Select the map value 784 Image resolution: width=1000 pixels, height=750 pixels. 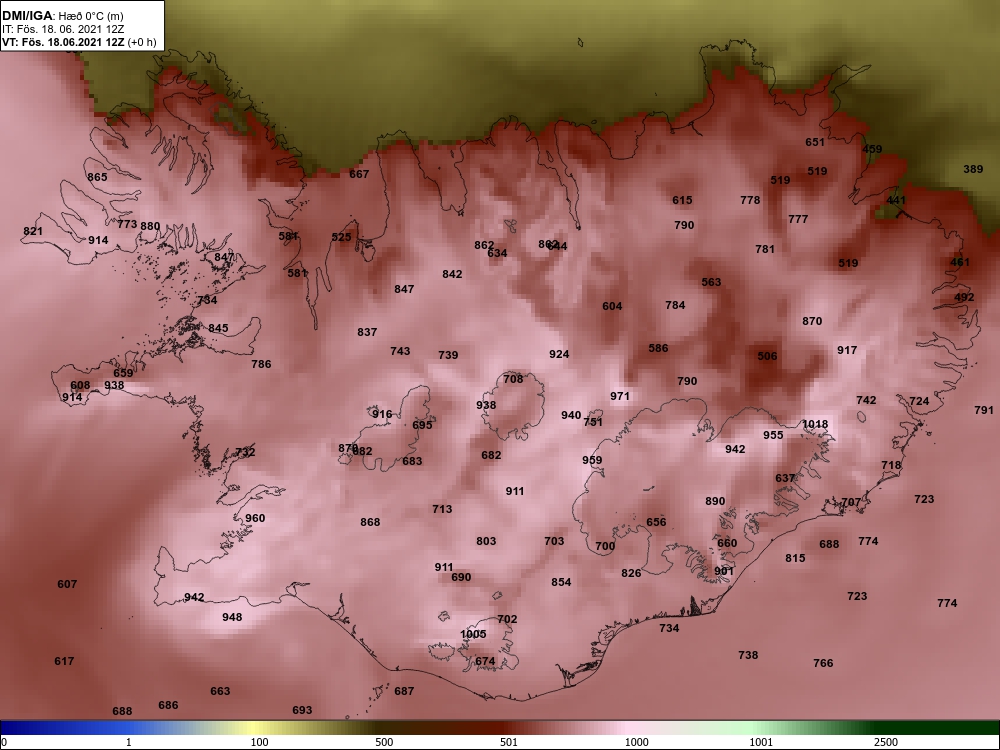(675, 305)
